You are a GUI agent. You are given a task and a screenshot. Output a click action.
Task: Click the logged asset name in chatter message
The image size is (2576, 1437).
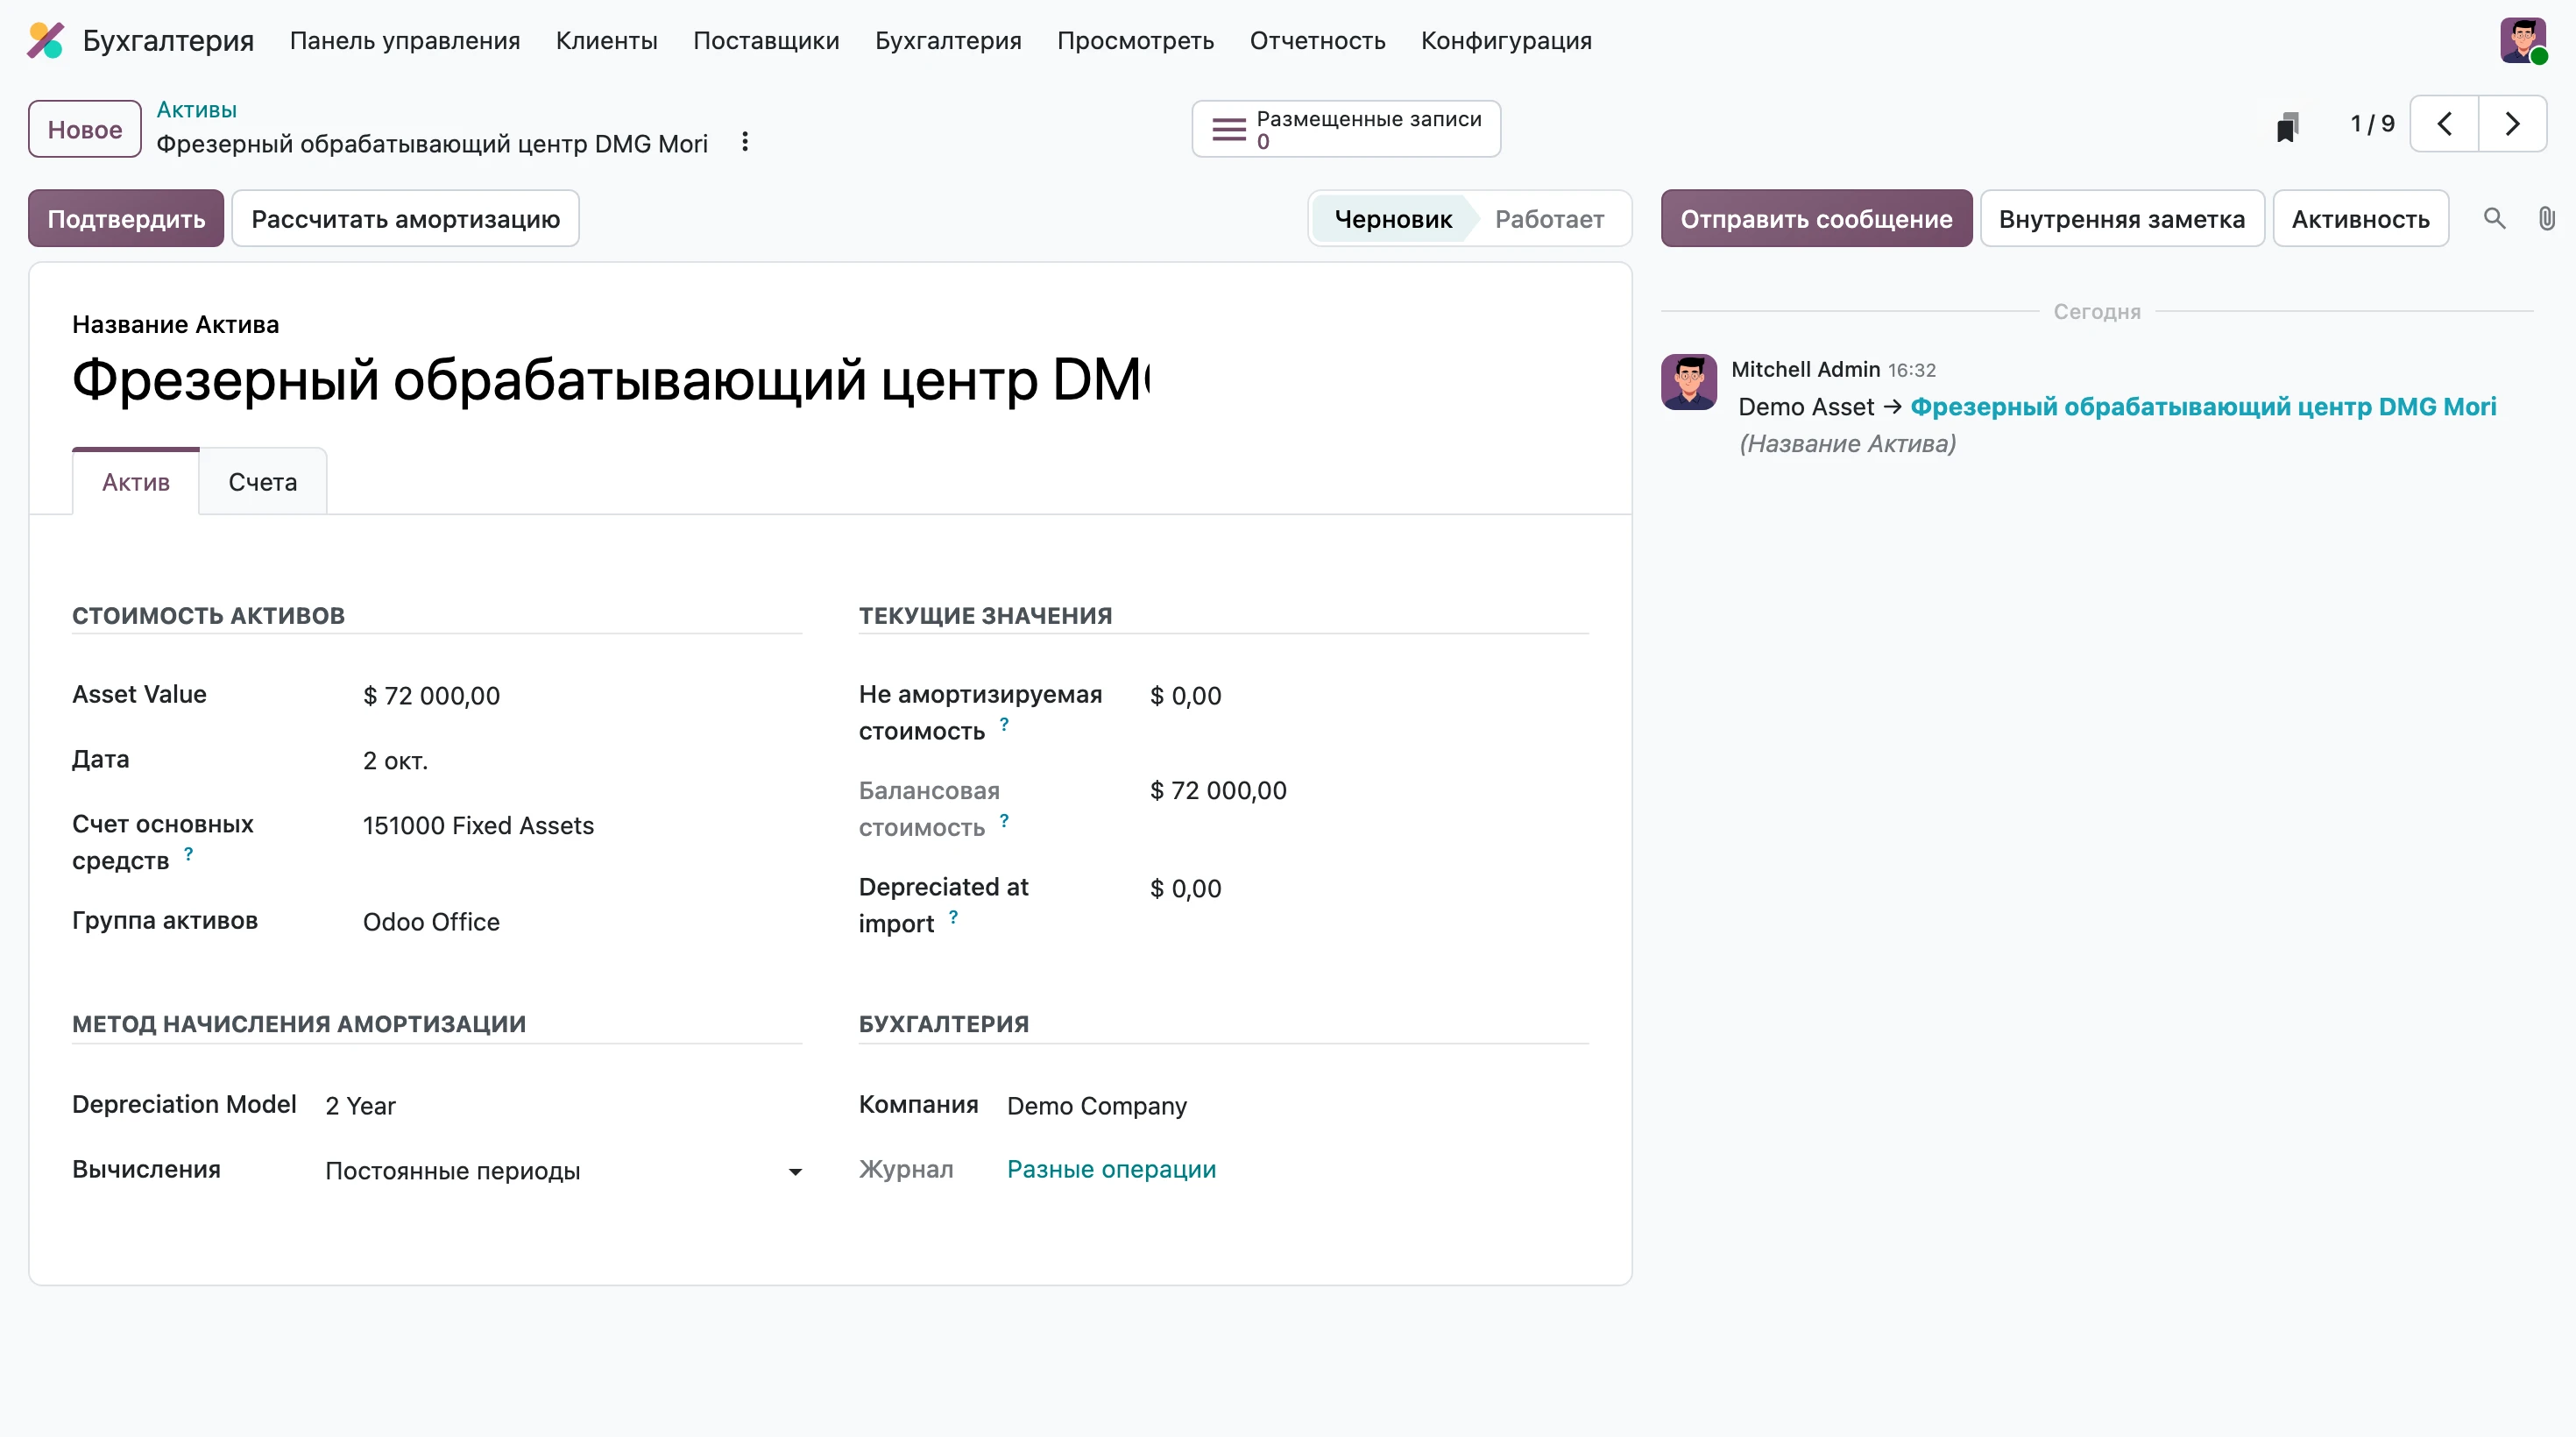click(x=2203, y=406)
